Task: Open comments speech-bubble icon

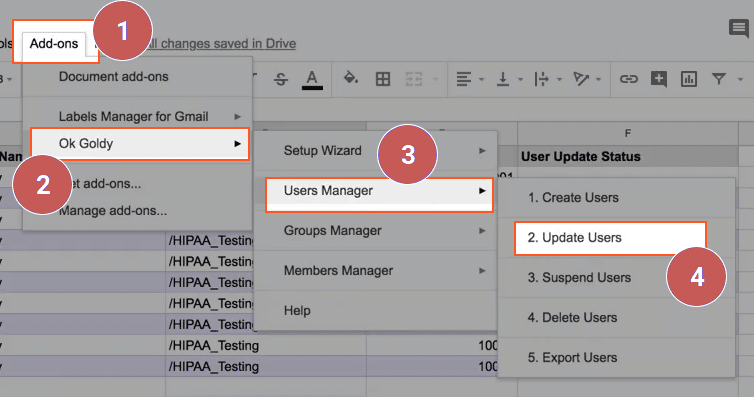Action: 739,29
